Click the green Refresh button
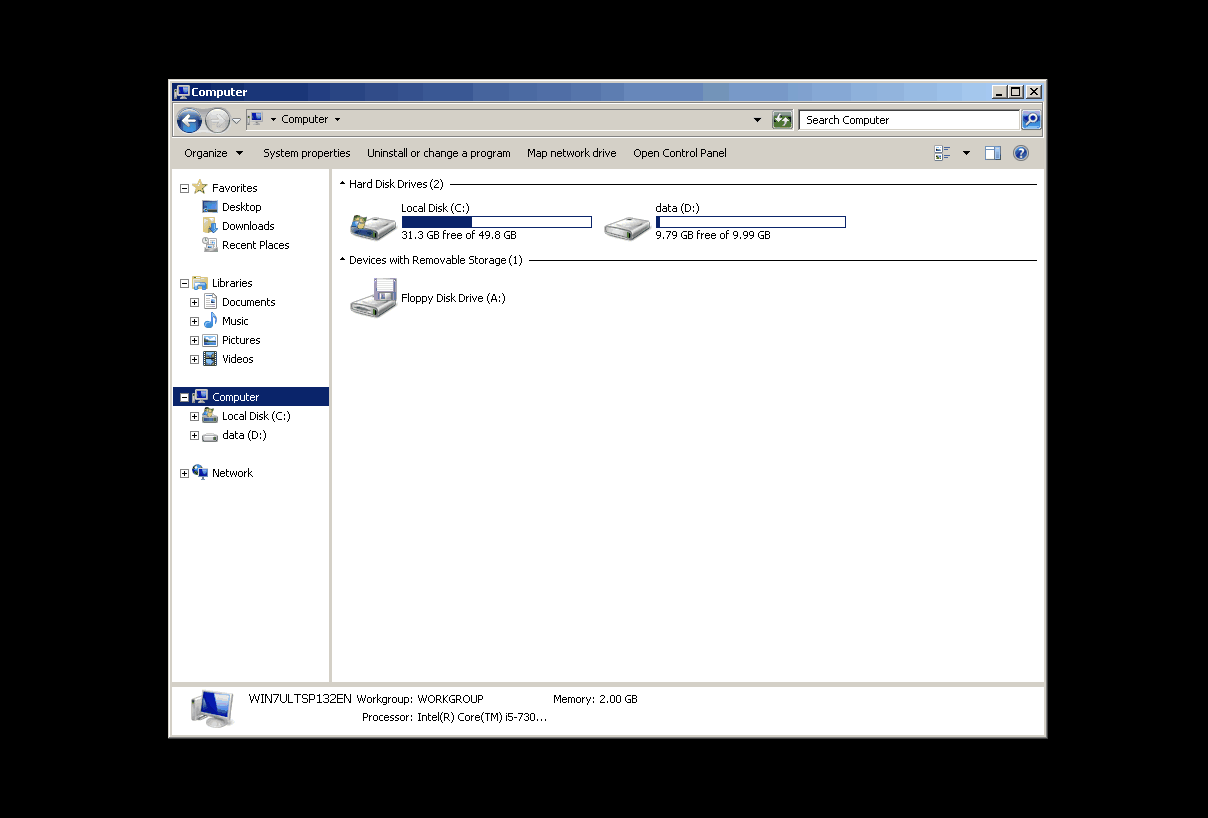 pos(783,120)
